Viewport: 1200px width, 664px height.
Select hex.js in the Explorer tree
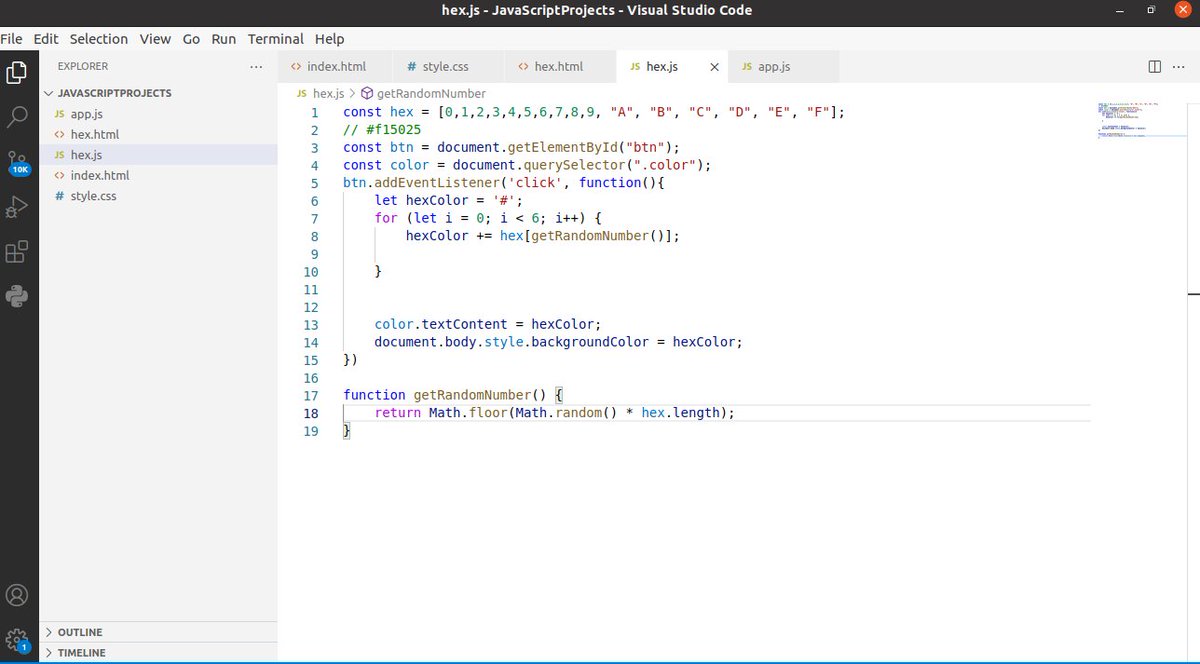click(86, 155)
